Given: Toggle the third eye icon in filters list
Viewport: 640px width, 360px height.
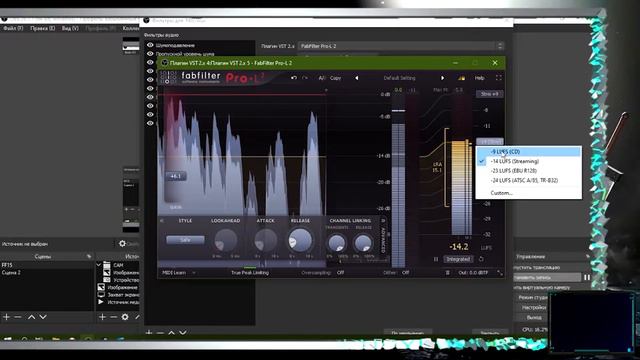Looking at the screenshot, I should pyautogui.click(x=150, y=62).
